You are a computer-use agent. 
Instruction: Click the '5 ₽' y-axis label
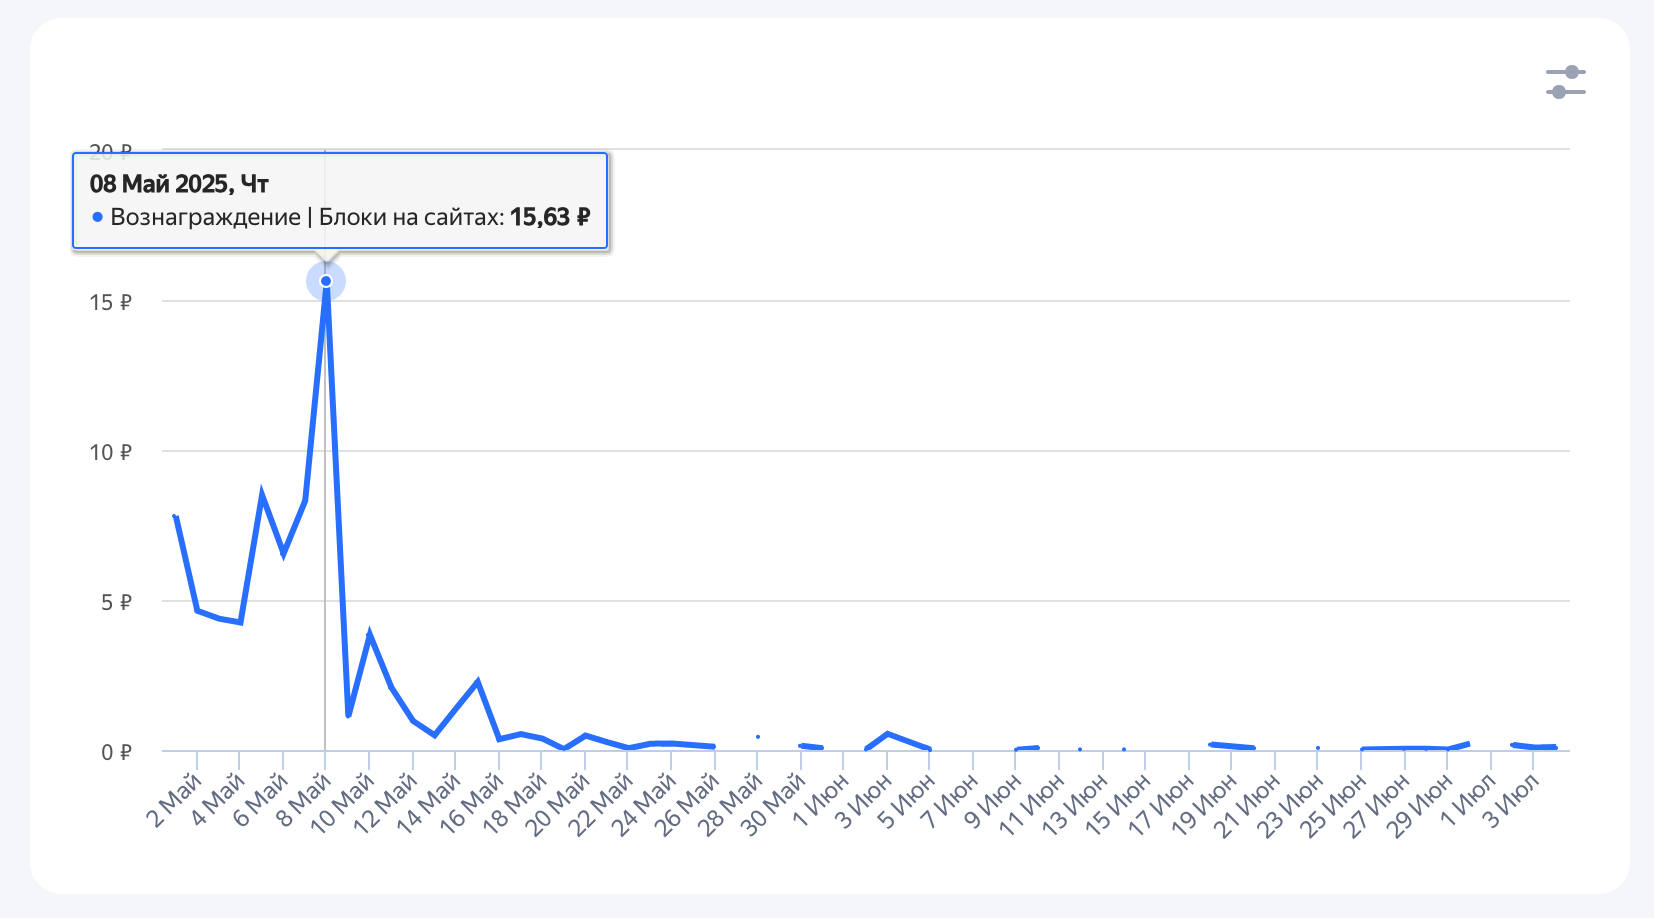coord(115,602)
